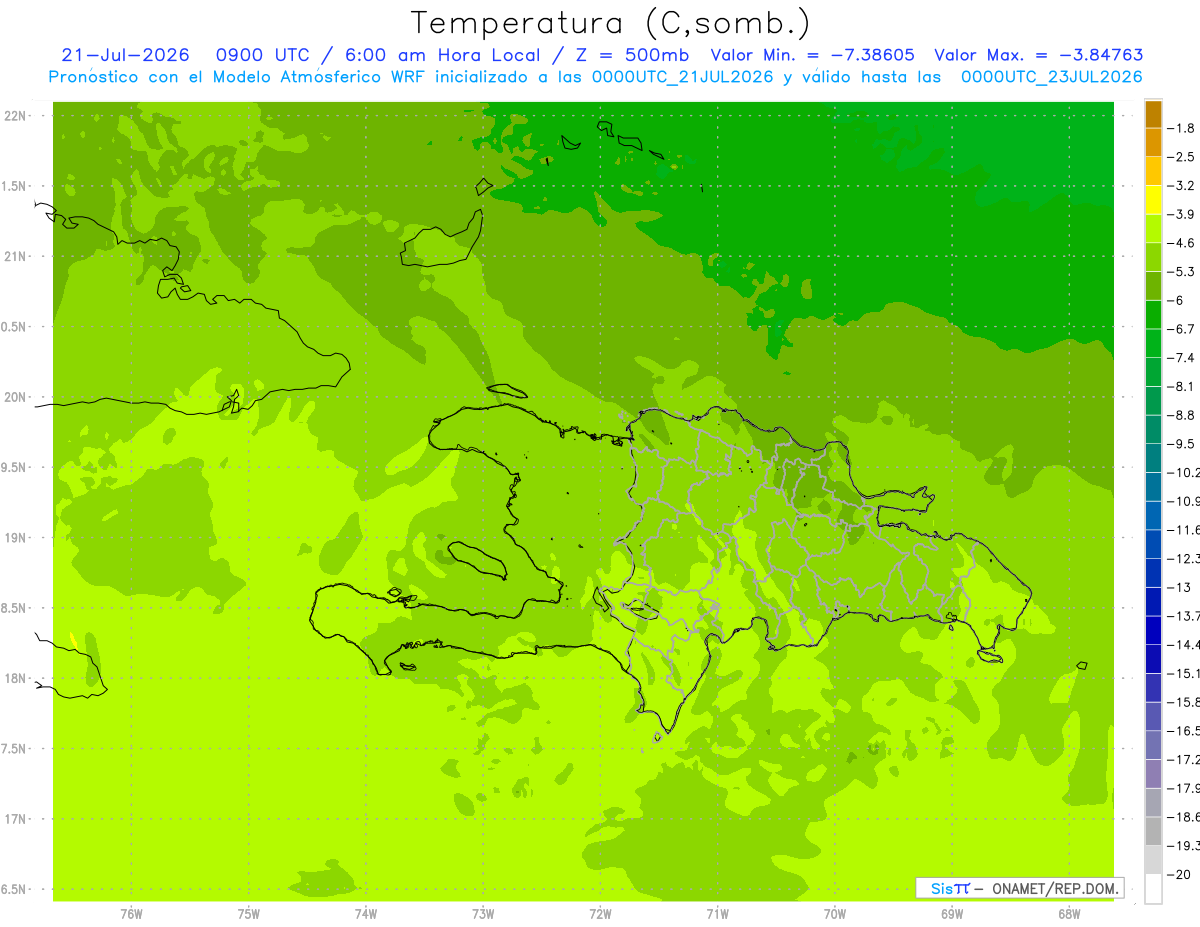This screenshot has height=927, width=1200.
Task: Click the '-8.8' color scale value
Action: point(1181,415)
